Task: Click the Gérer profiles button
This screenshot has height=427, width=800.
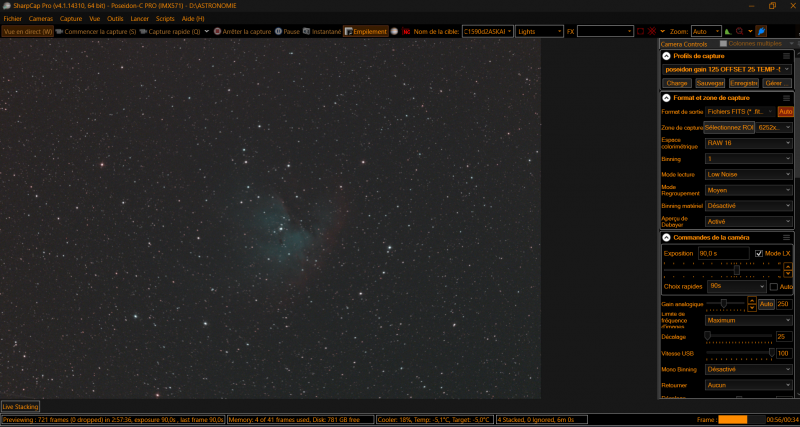Action: point(777,83)
